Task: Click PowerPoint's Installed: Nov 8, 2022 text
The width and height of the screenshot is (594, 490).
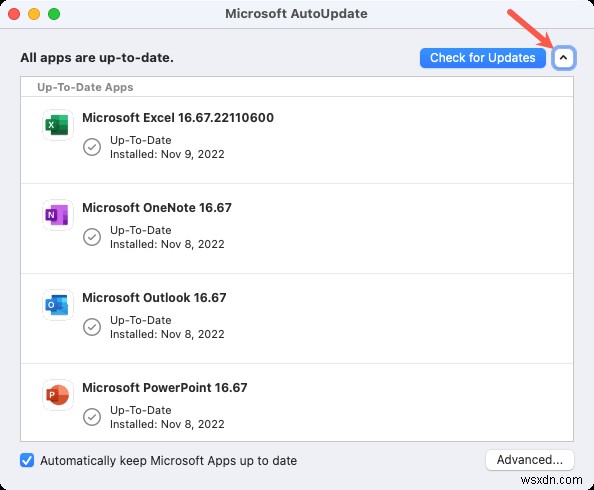Action: (x=167, y=424)
